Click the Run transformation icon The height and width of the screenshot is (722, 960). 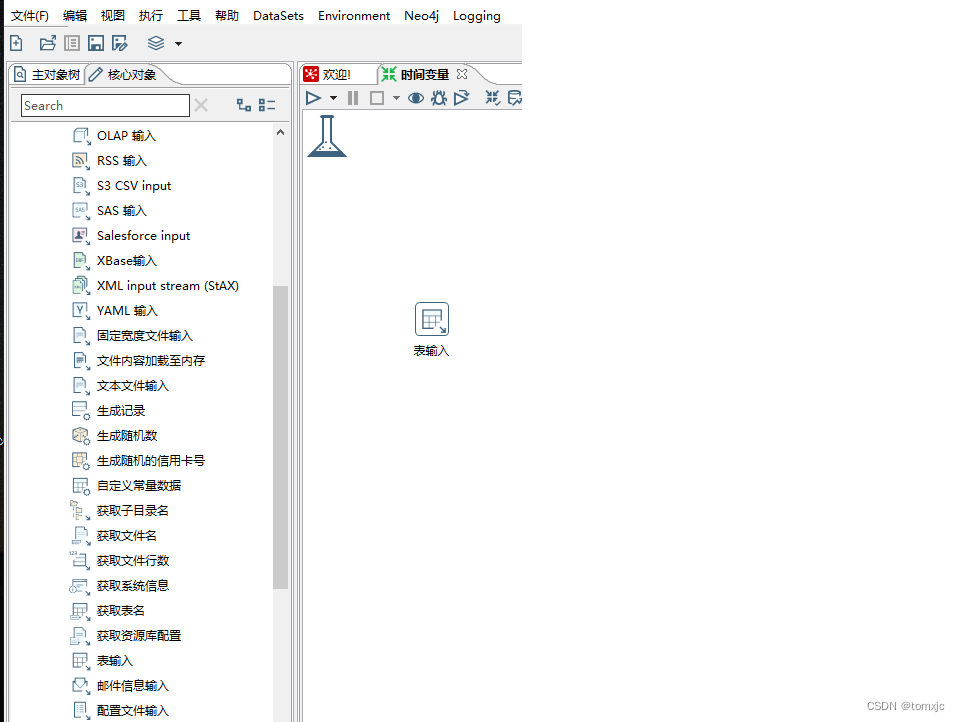pos(313,97)
